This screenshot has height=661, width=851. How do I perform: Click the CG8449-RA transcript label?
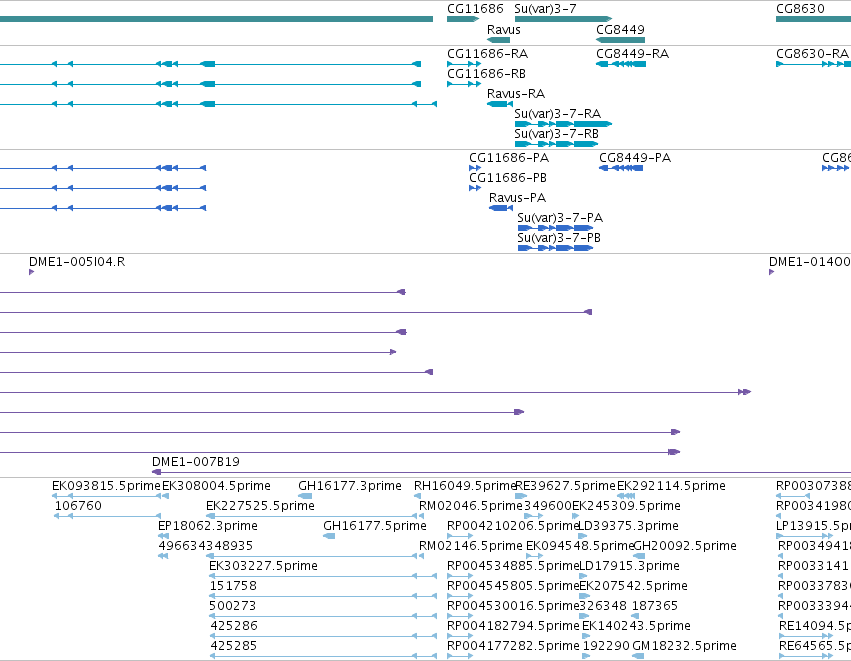(632, 54)
